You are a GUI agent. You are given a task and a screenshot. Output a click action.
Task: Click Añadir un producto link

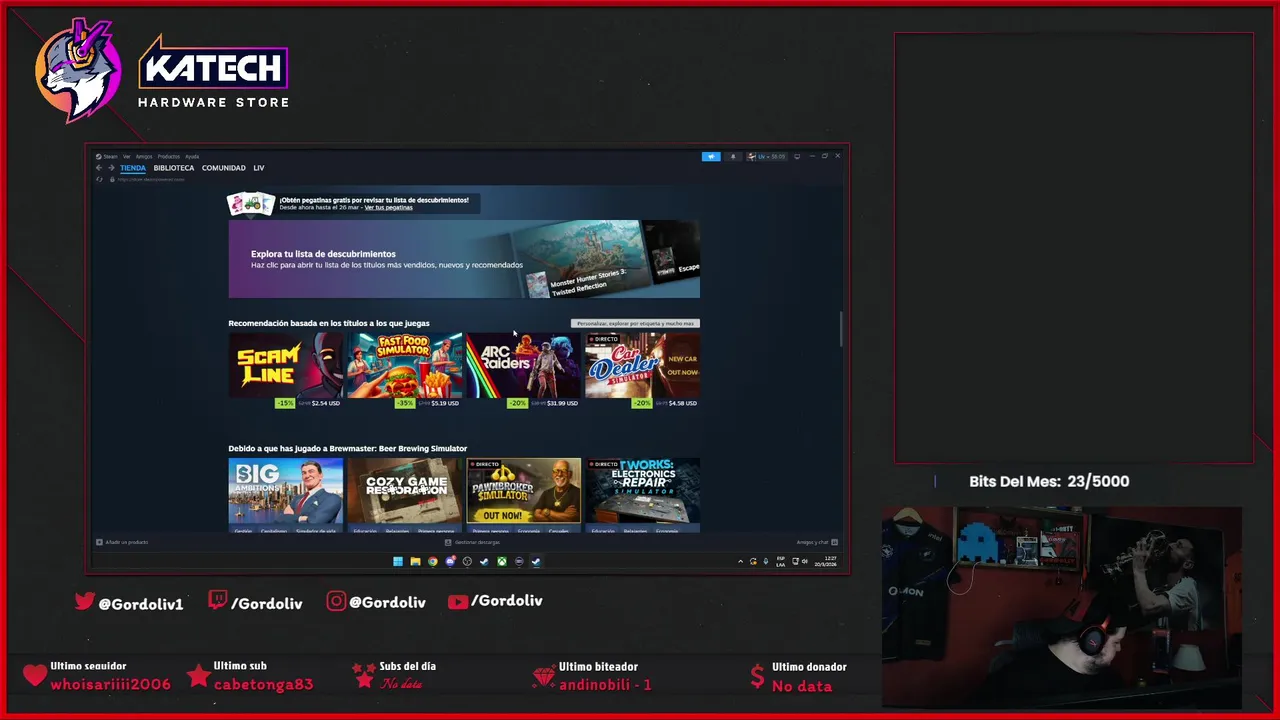127,542
